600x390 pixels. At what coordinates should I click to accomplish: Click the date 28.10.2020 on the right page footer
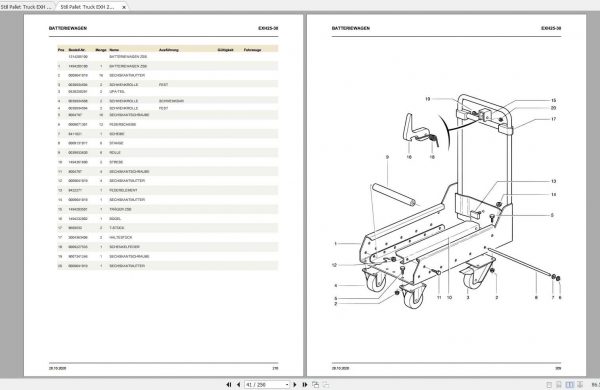340,368
